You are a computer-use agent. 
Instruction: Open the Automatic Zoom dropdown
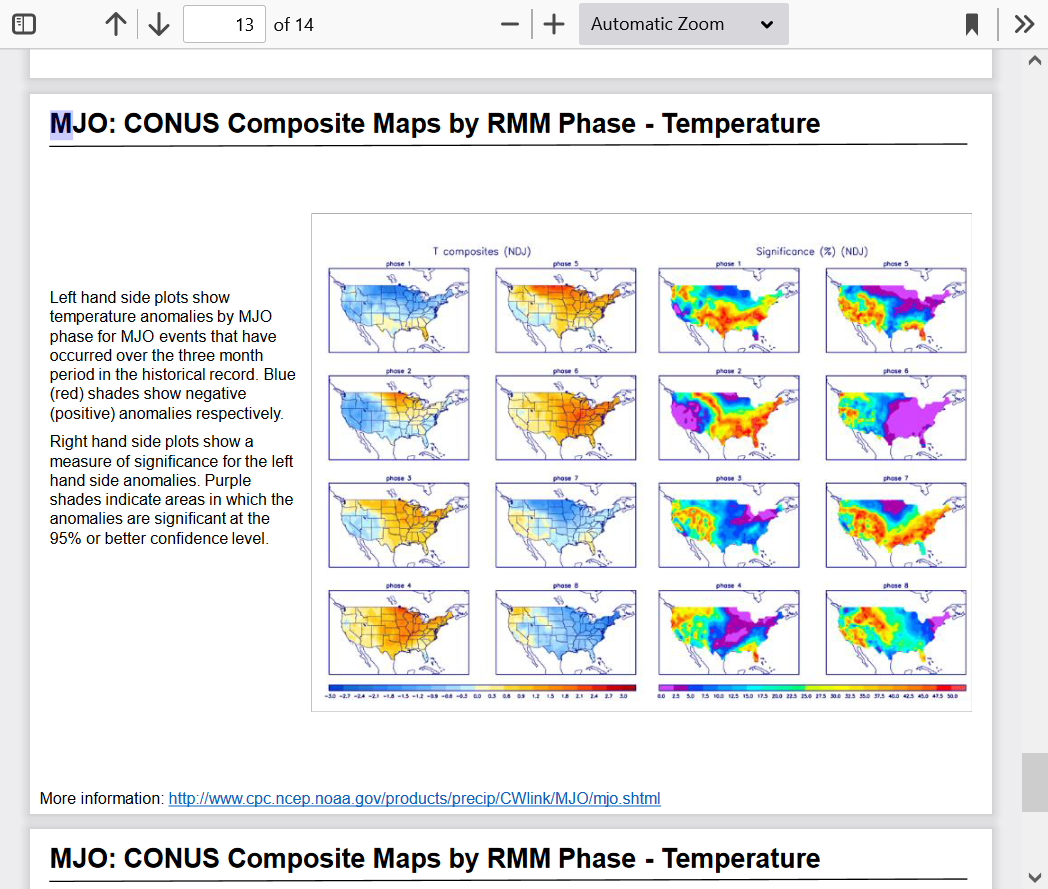tap(683, 24)
